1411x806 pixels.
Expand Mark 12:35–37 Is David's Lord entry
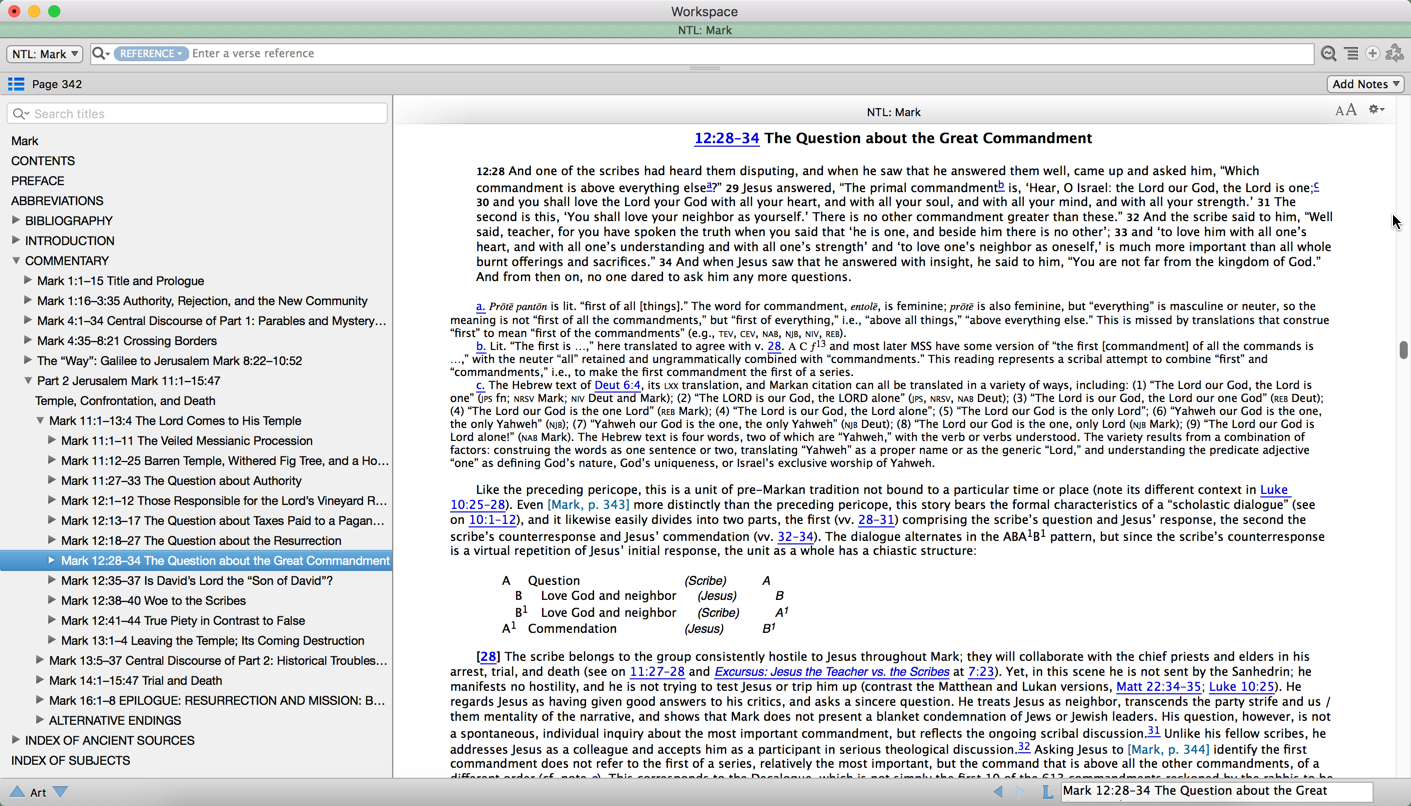(52, 580)
